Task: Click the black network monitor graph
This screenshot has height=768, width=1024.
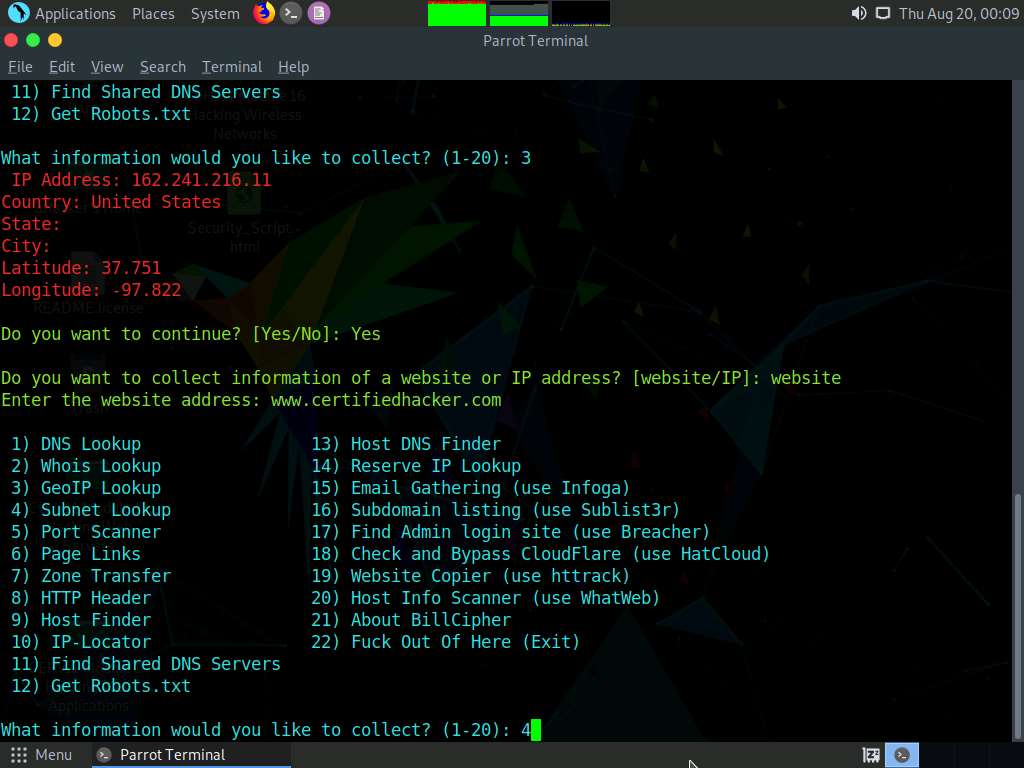Action: point(581,14)
